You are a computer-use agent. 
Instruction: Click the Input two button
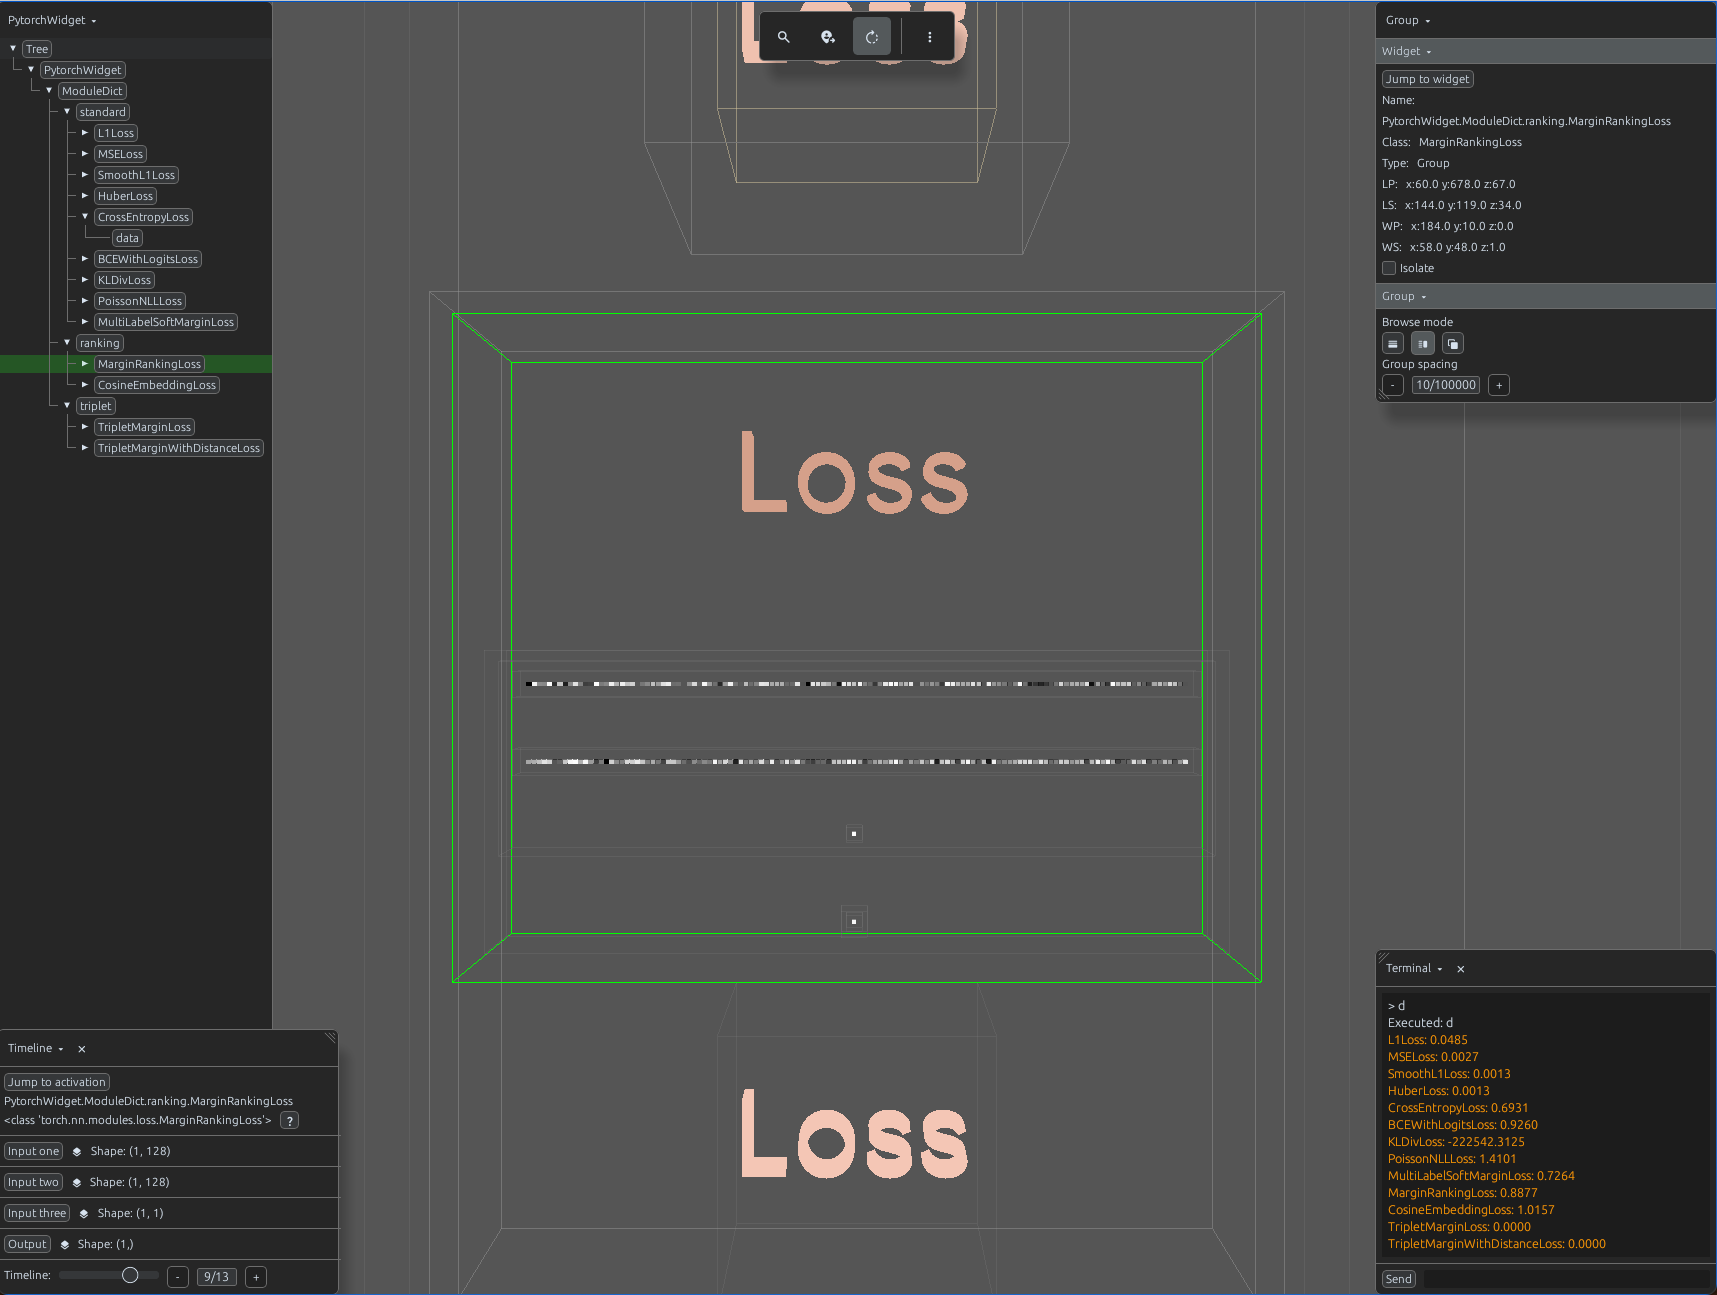(34, 1183)
